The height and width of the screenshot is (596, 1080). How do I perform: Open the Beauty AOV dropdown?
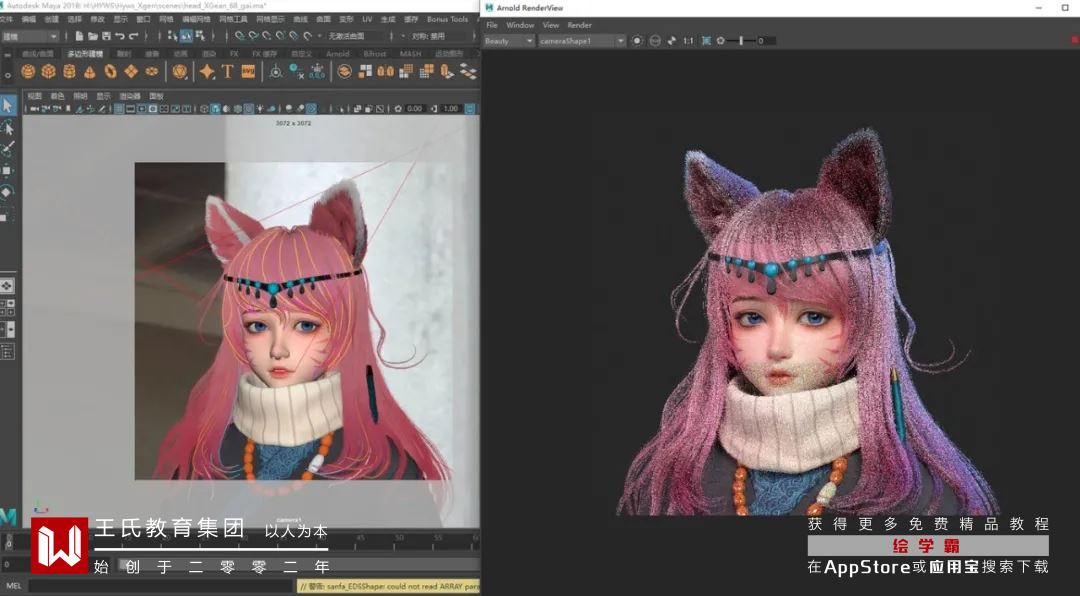[x=509, y=41]
